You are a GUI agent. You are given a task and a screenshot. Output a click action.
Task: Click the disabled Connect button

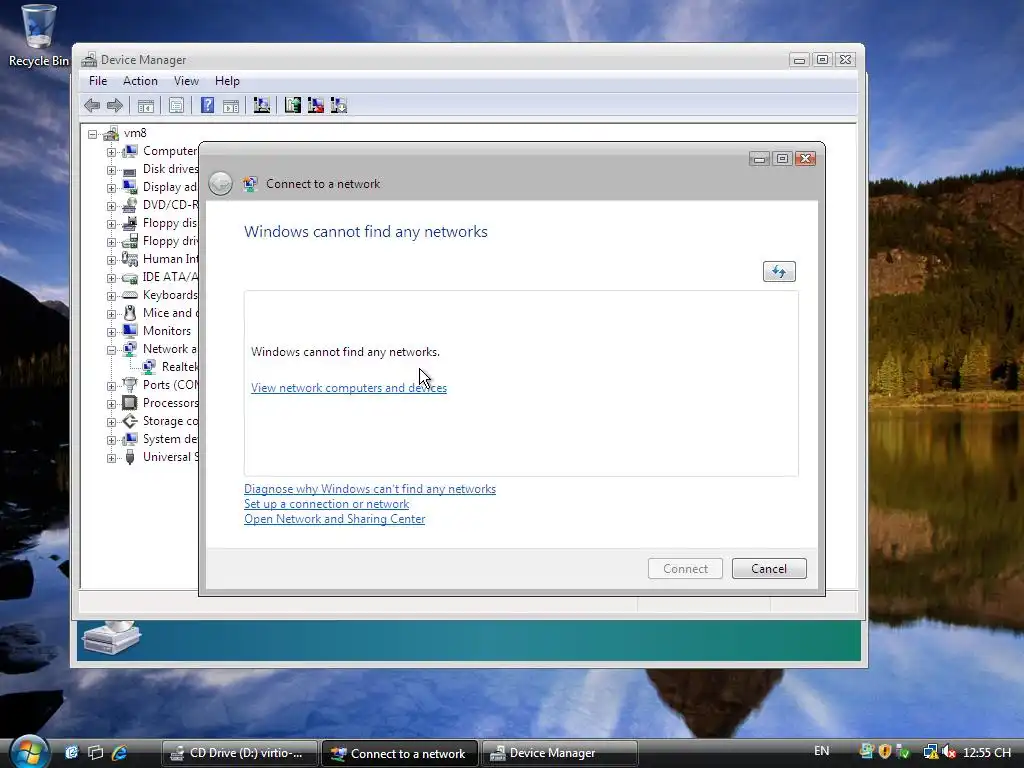coord(685,569)
